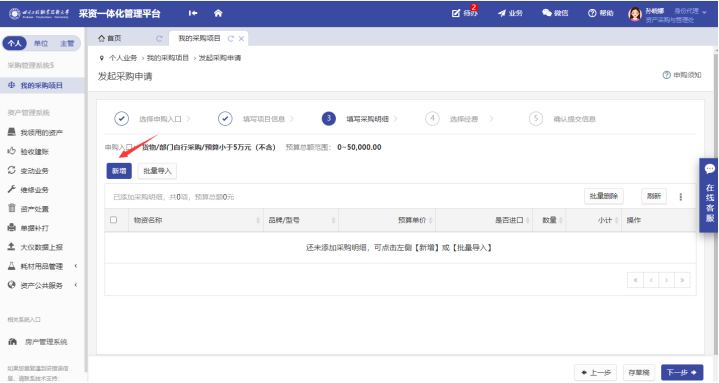Image resolution: width=719 pixels, height=383 pixels.
Task: Open the 微信 link in the header
Action: coord(555,13)
